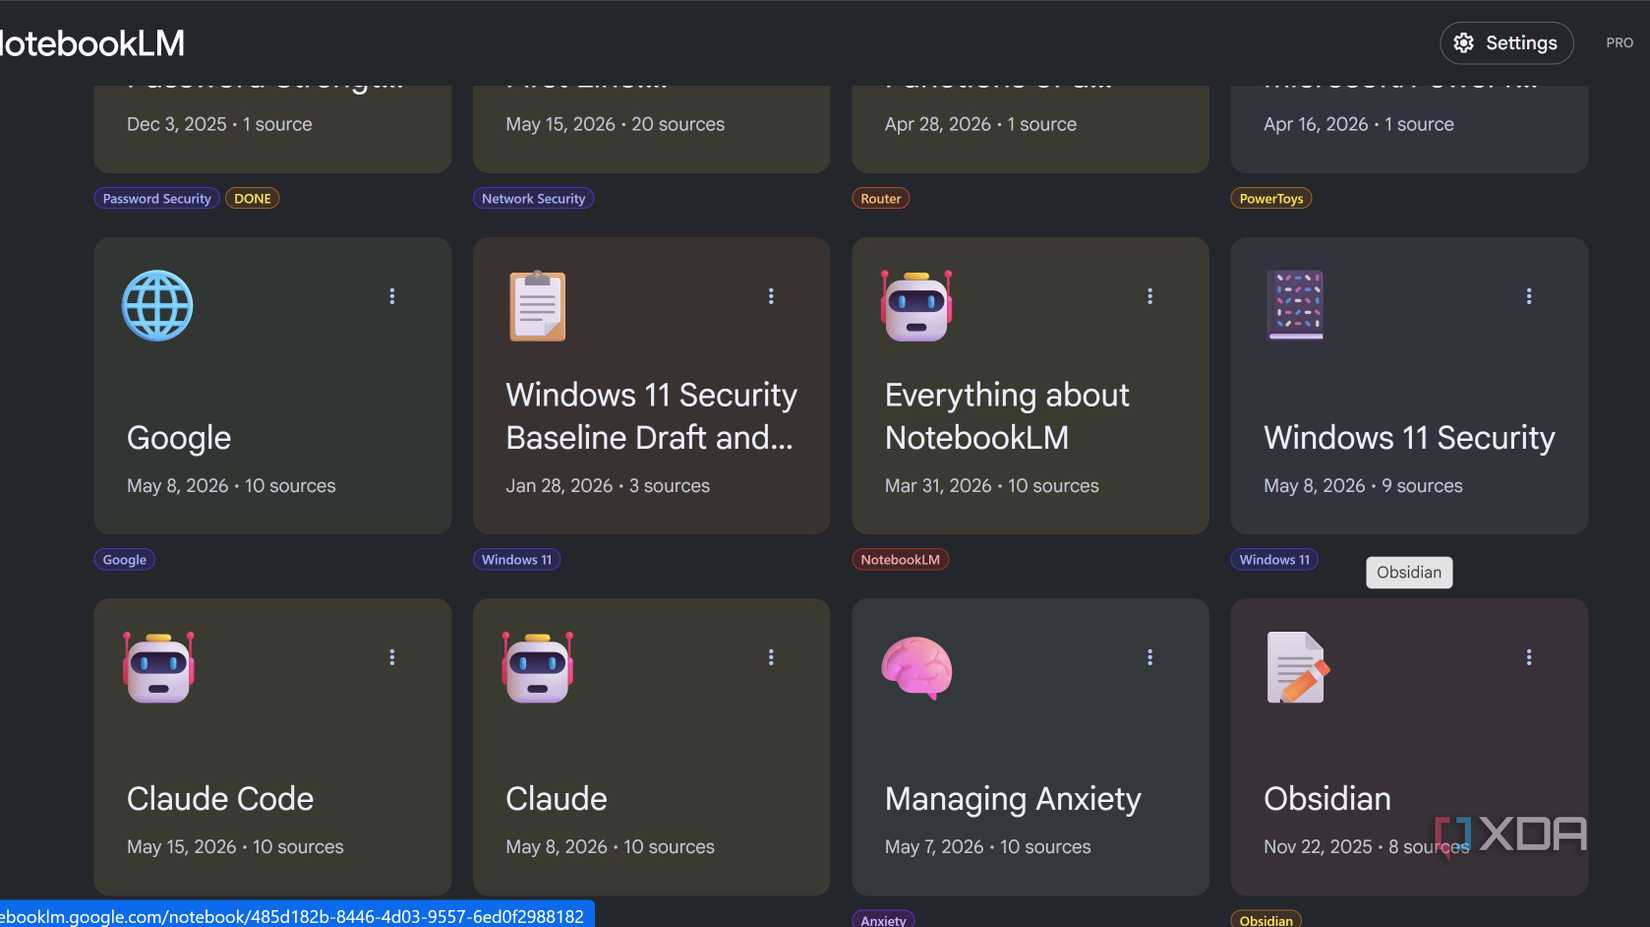This screenshot has height=927, width=1650.
Task: Click the PRO badge label
Action: [x=1619, y=43]
